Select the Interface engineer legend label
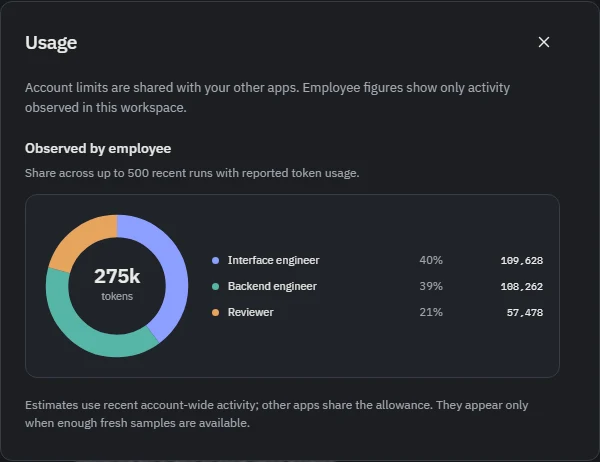The height and width of the screenshot is (462, 600). click(x=273, y=260)
